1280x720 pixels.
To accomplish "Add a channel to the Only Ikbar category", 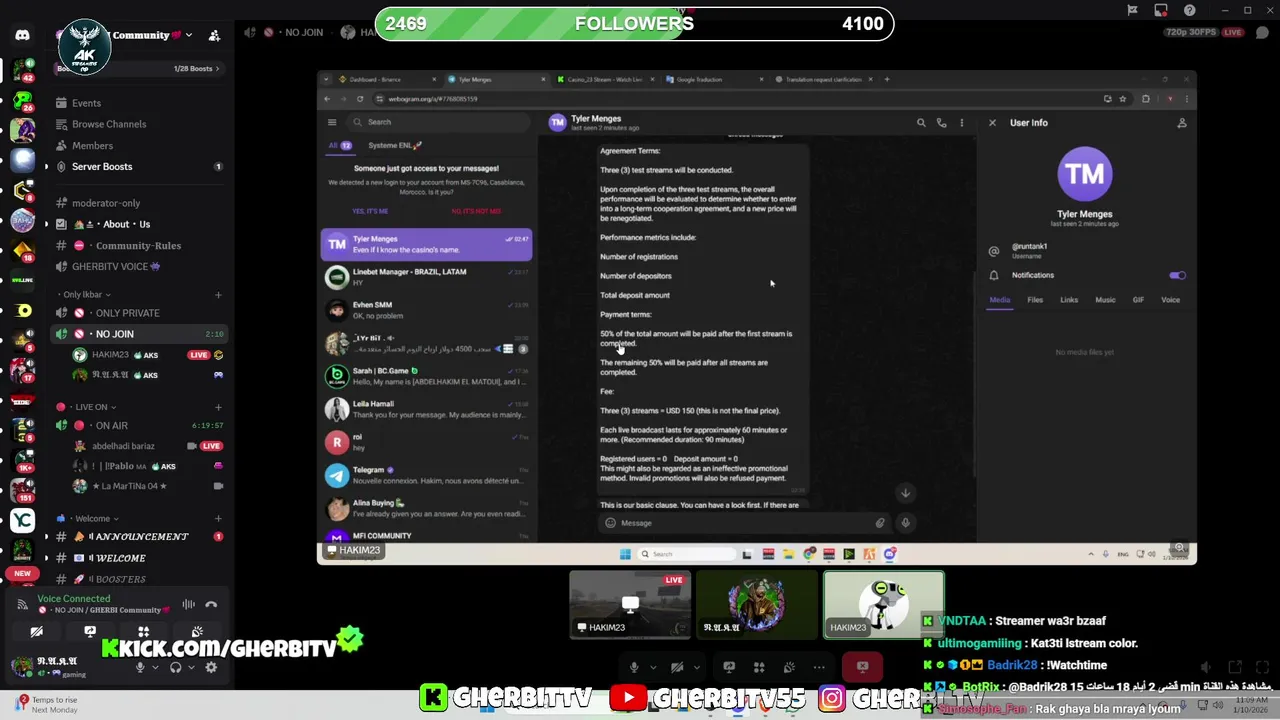I will click(x=218, y=295).
